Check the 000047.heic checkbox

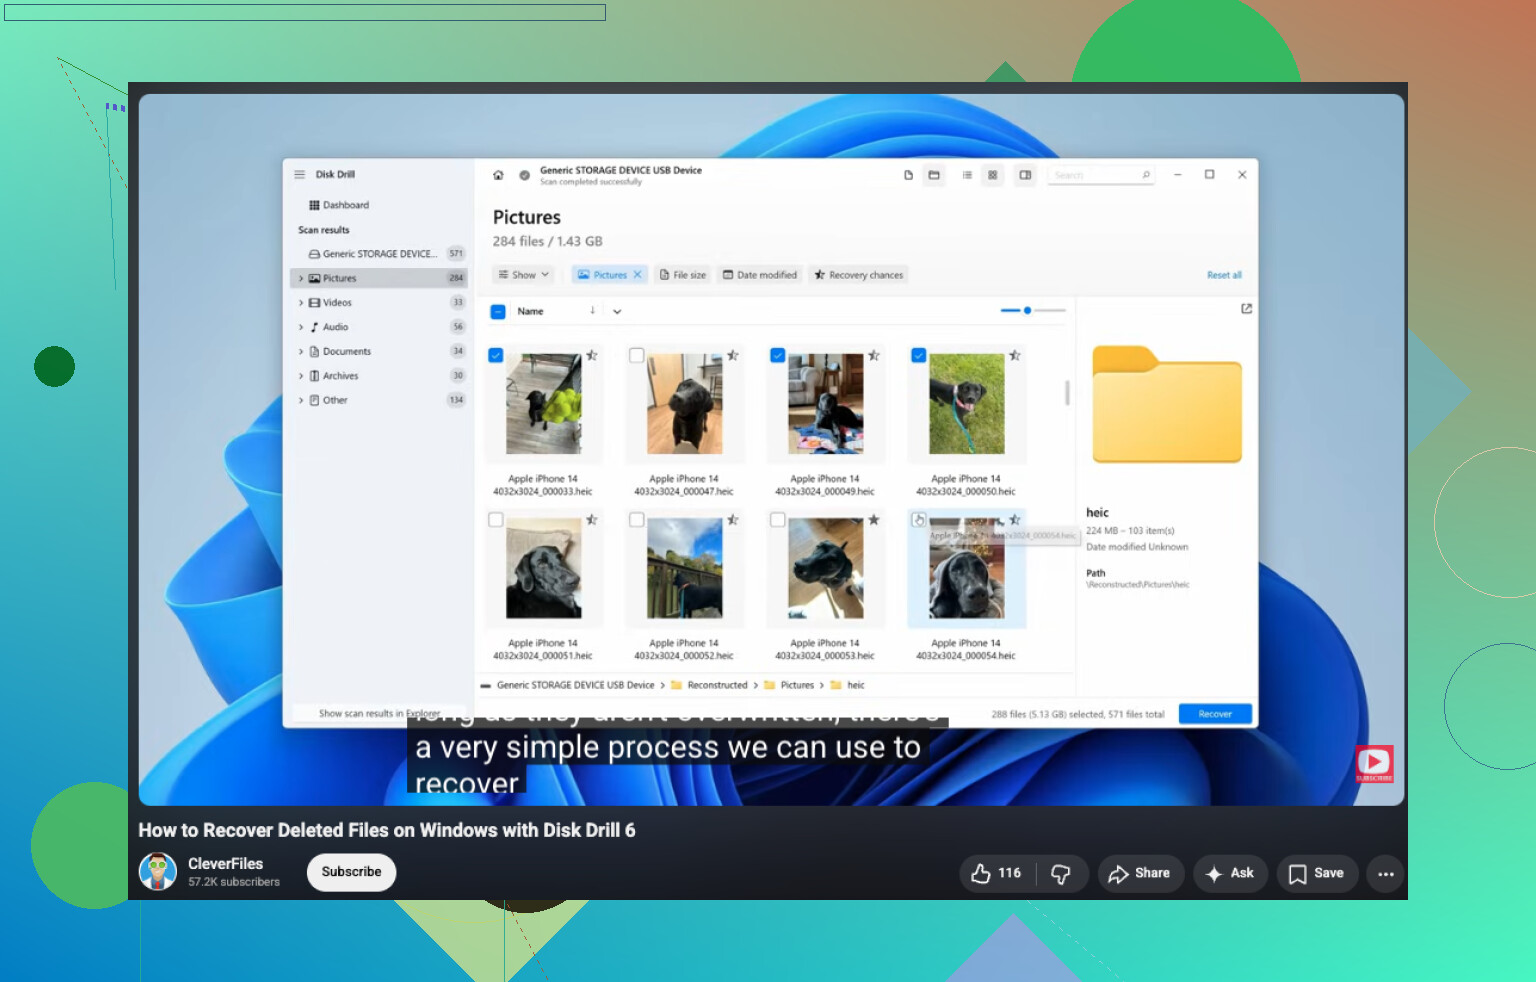636,355
